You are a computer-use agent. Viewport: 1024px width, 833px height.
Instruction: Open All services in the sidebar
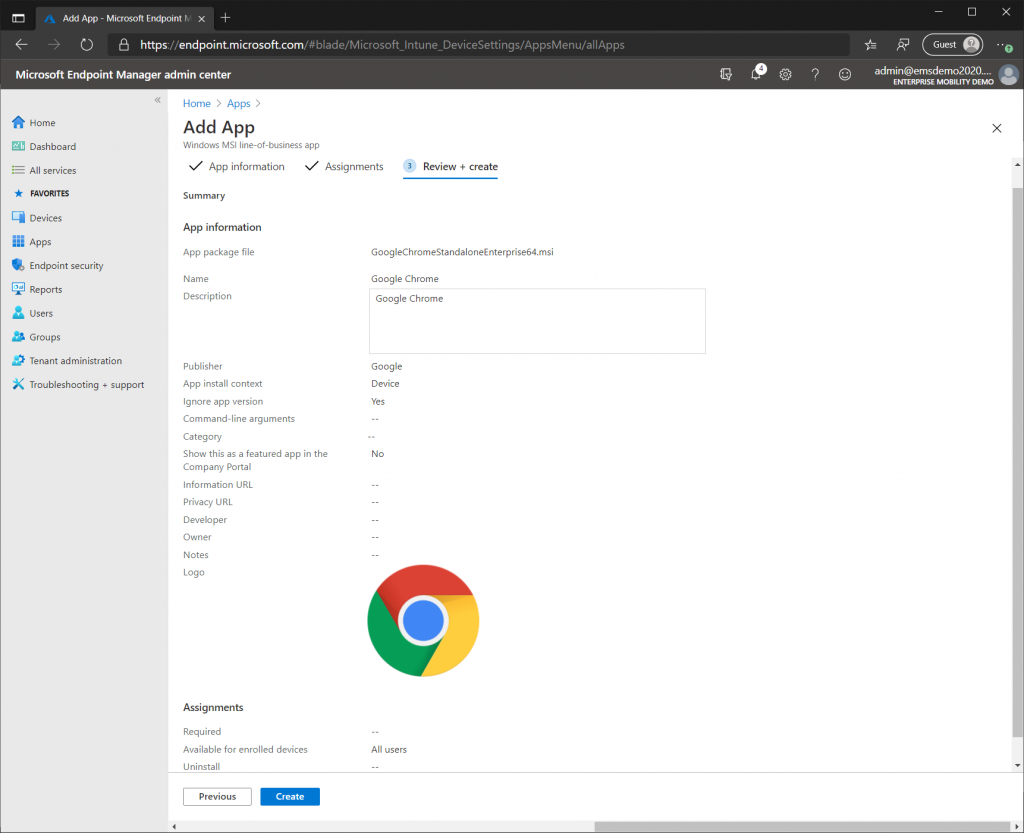click(x=44, y=170)
